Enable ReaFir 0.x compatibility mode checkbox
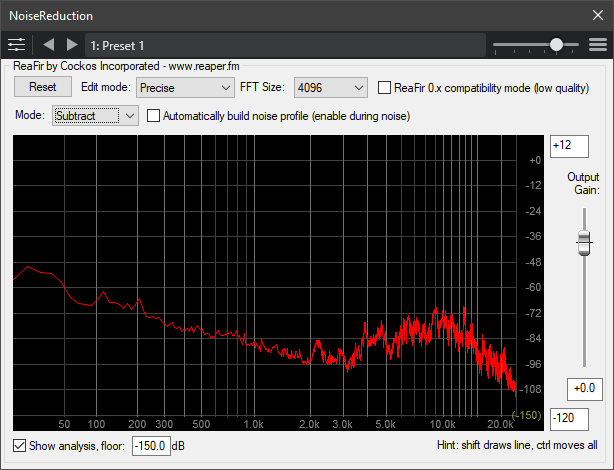The width and height of the screenshot is (614, 470). pos(384,87)
